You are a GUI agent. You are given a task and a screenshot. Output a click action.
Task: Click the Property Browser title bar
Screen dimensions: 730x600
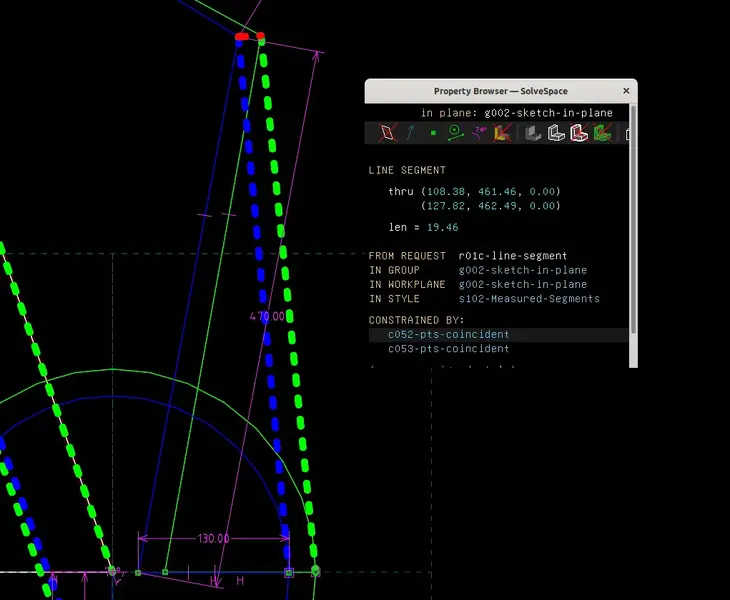500,91
